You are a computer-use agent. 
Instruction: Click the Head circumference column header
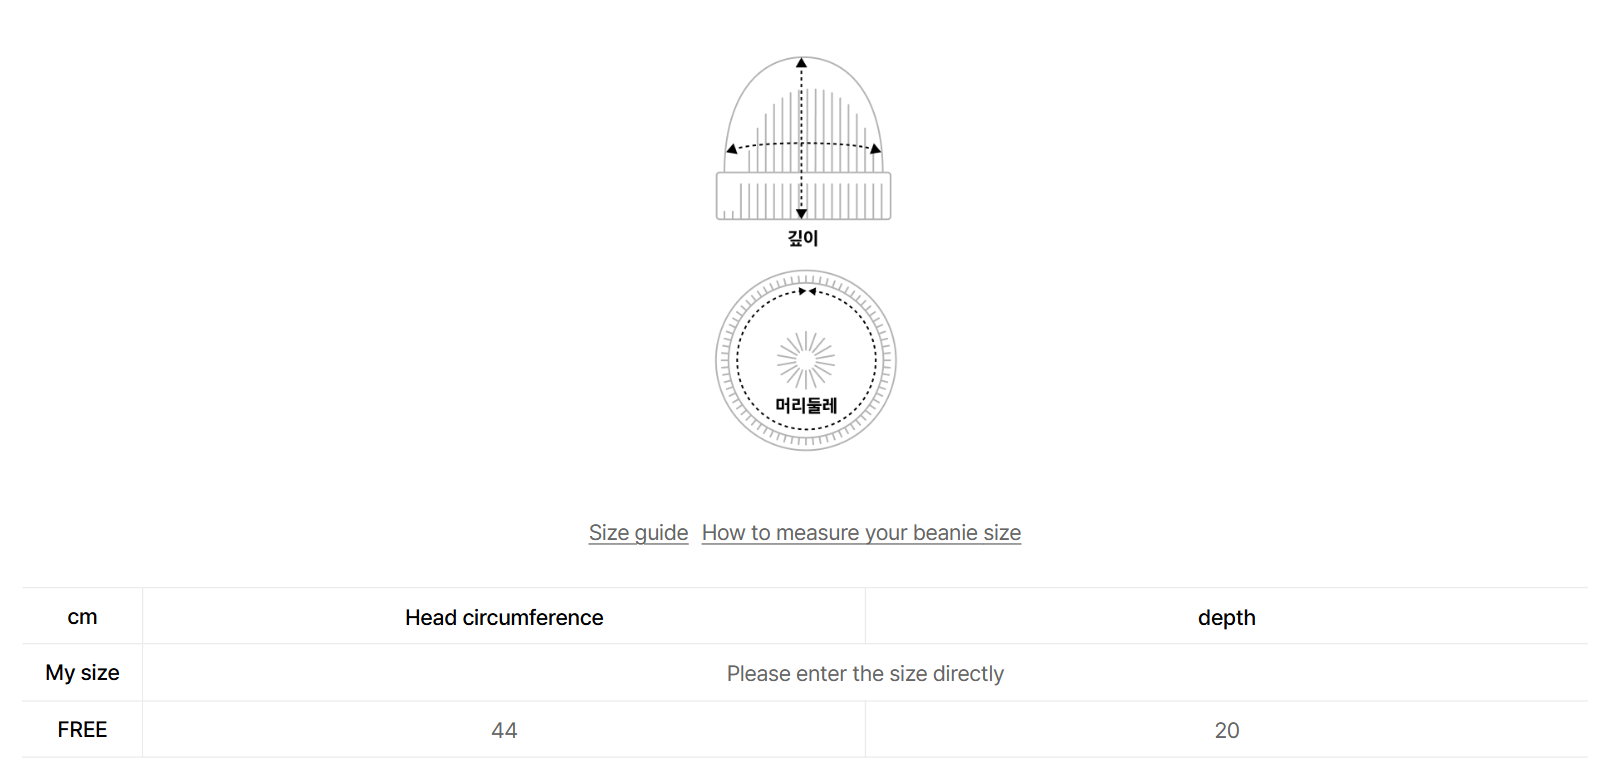coord(504,617)
